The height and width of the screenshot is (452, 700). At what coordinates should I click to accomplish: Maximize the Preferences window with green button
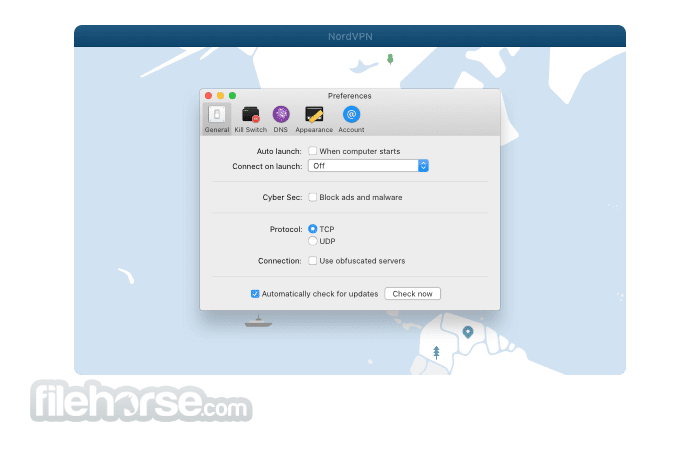pyautogui.click(x=233, y=96)
